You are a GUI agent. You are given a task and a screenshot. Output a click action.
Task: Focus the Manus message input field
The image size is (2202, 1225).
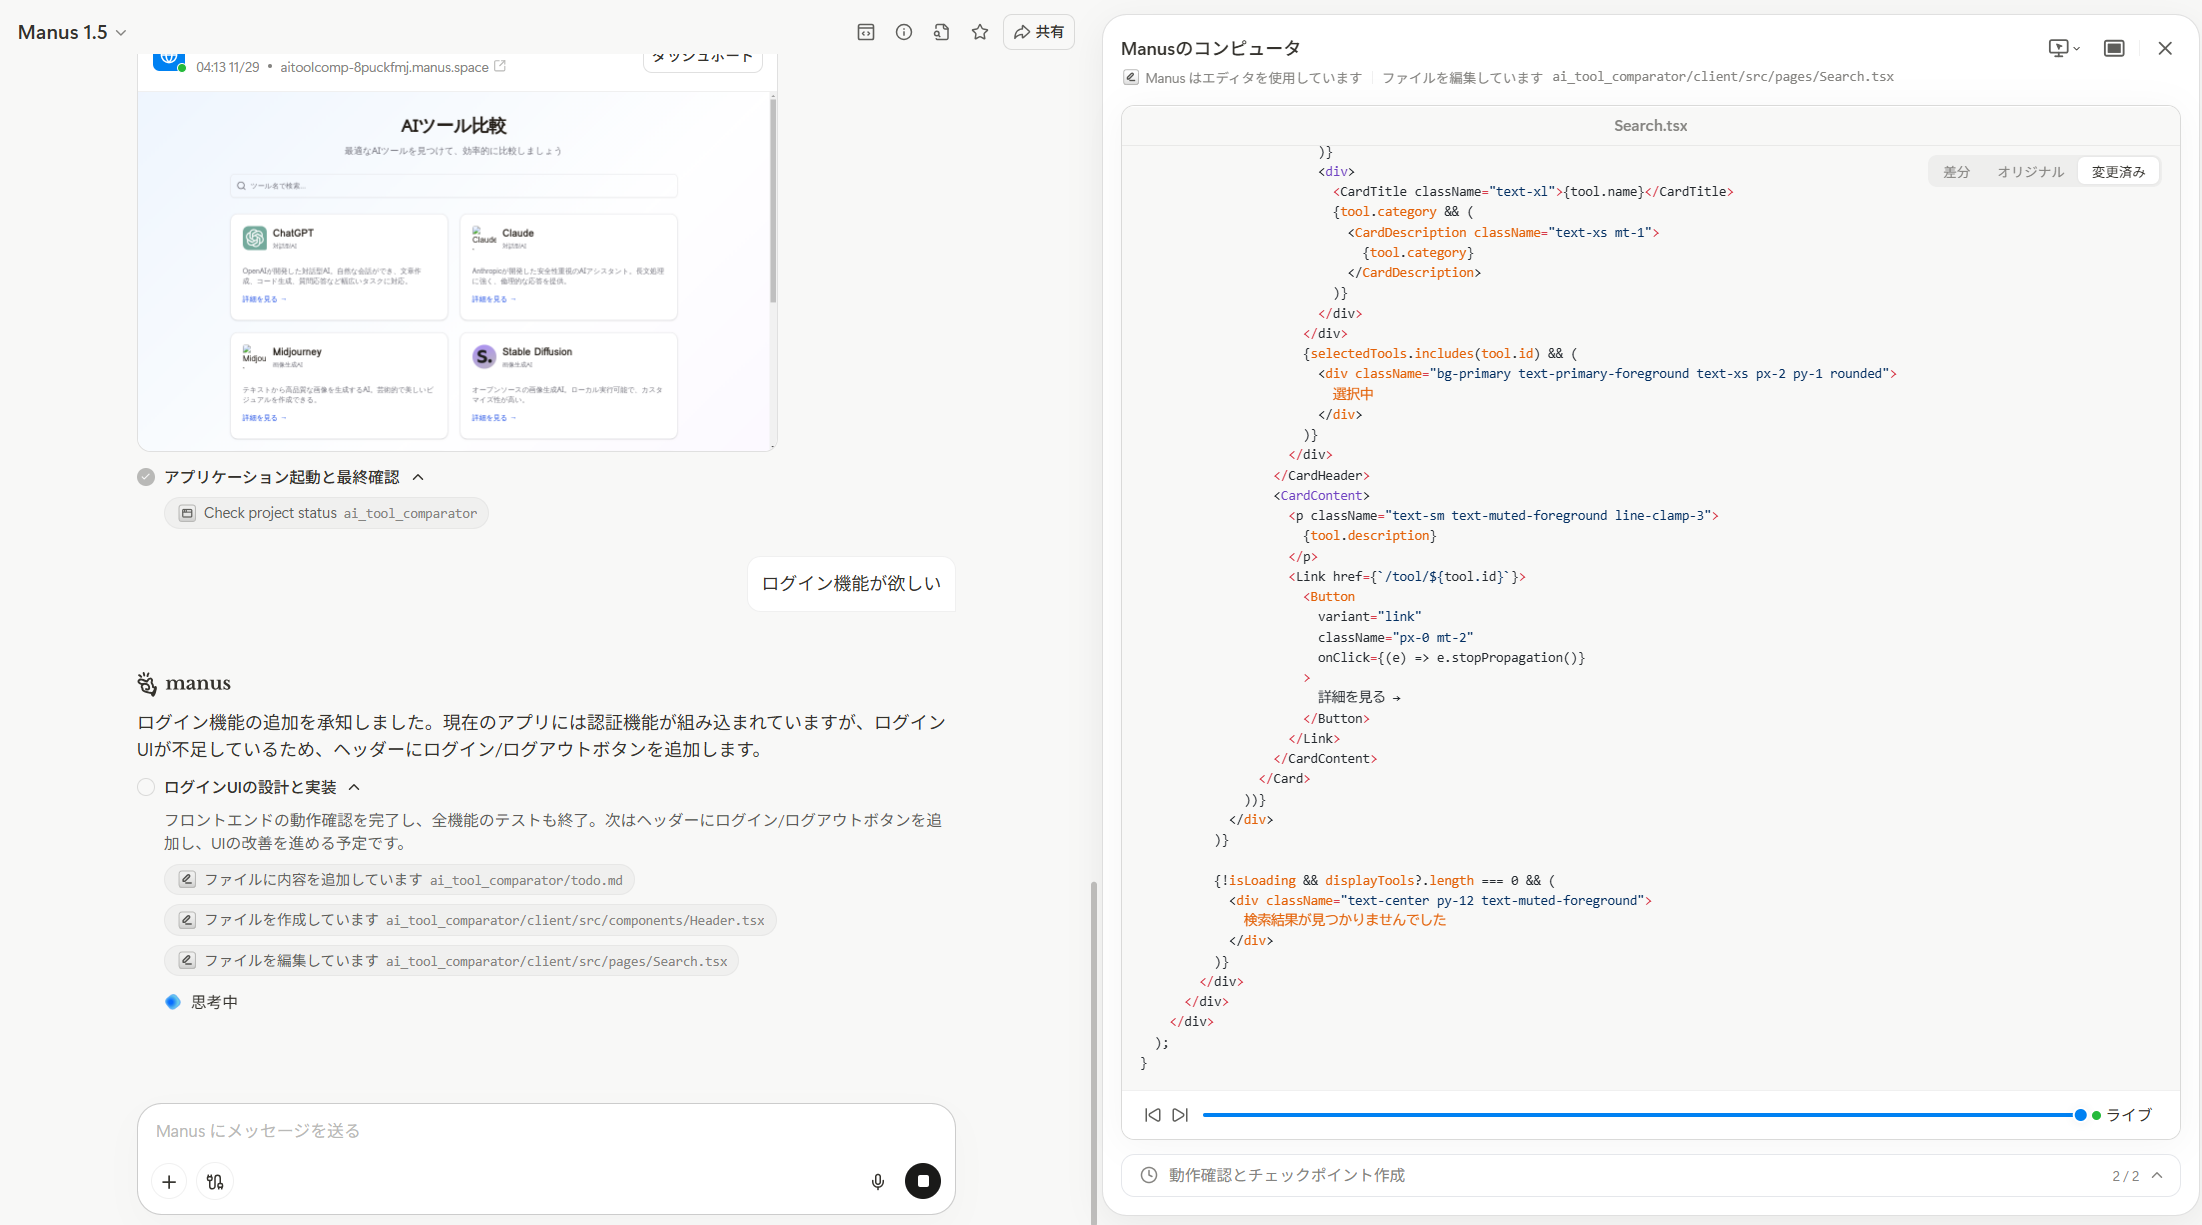tap(545, 1131)
